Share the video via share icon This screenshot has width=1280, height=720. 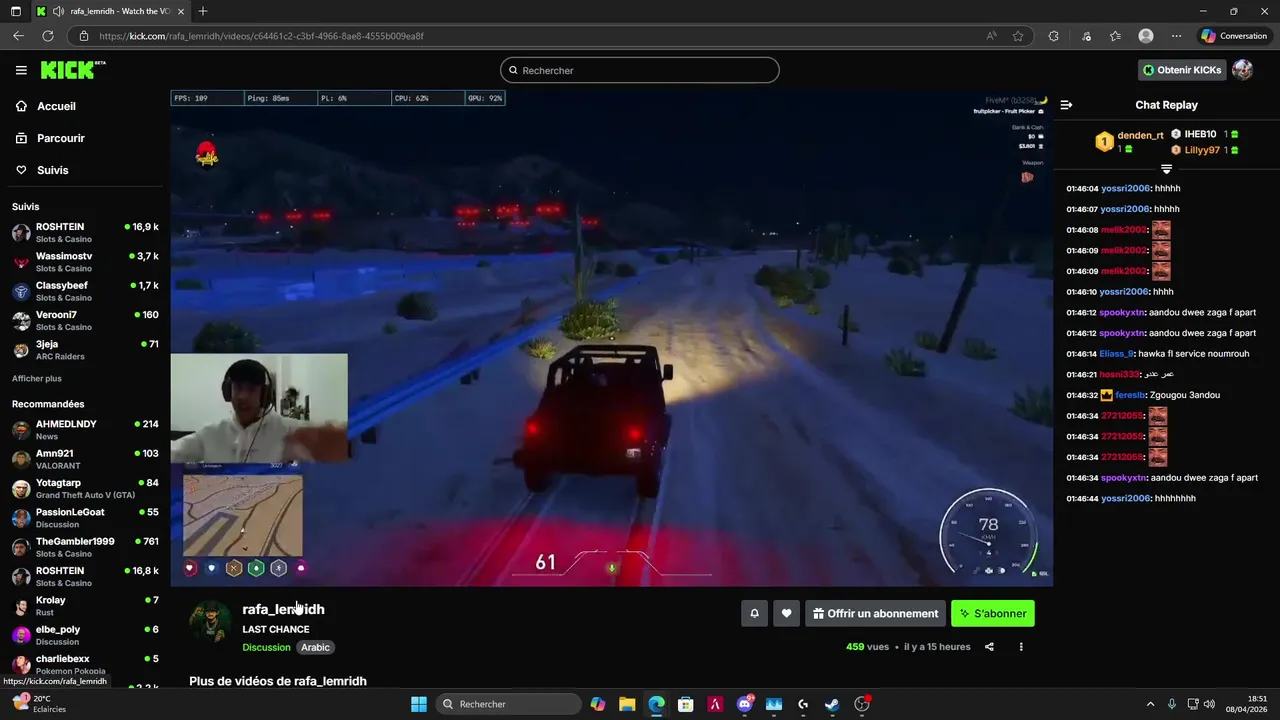pos(989,647)
